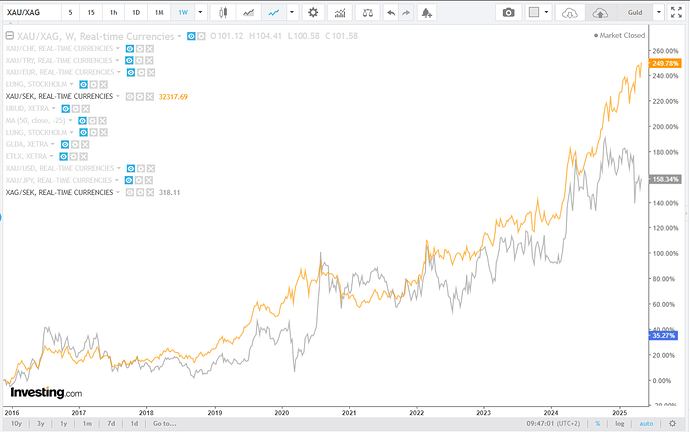Set the range to 10y
The width and height of the screenshot is (690, 432).
point(14,424)
